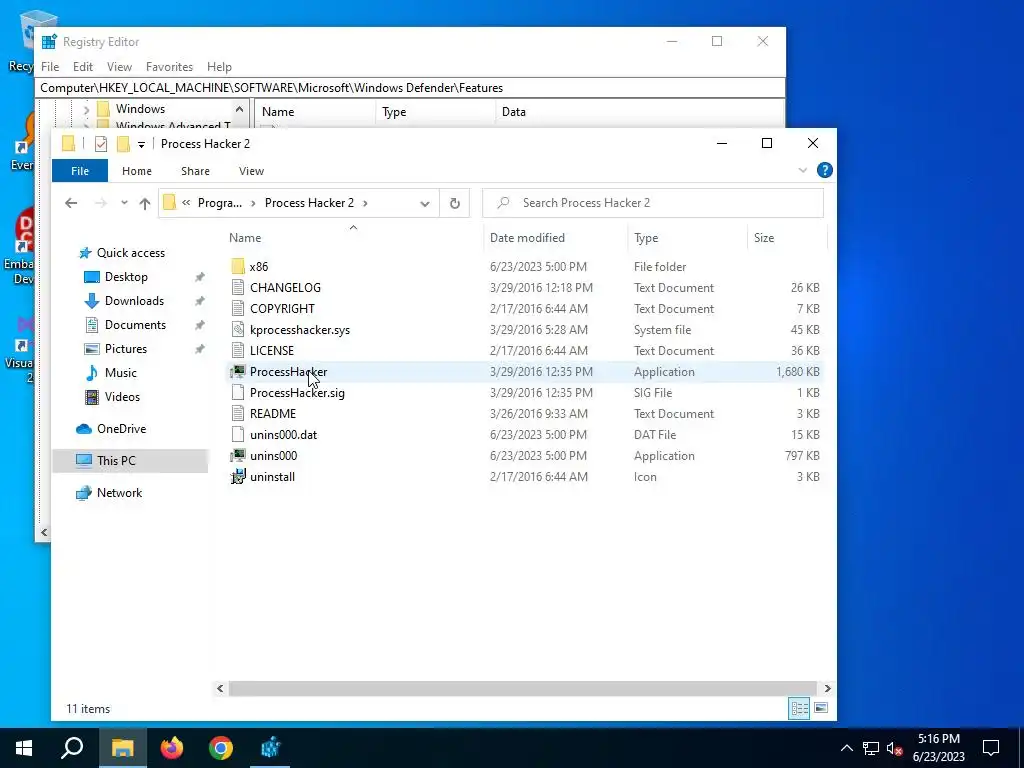The width and height of the screenshot is (1024, 768).
Task: Select the README text document
Action: 273,413
